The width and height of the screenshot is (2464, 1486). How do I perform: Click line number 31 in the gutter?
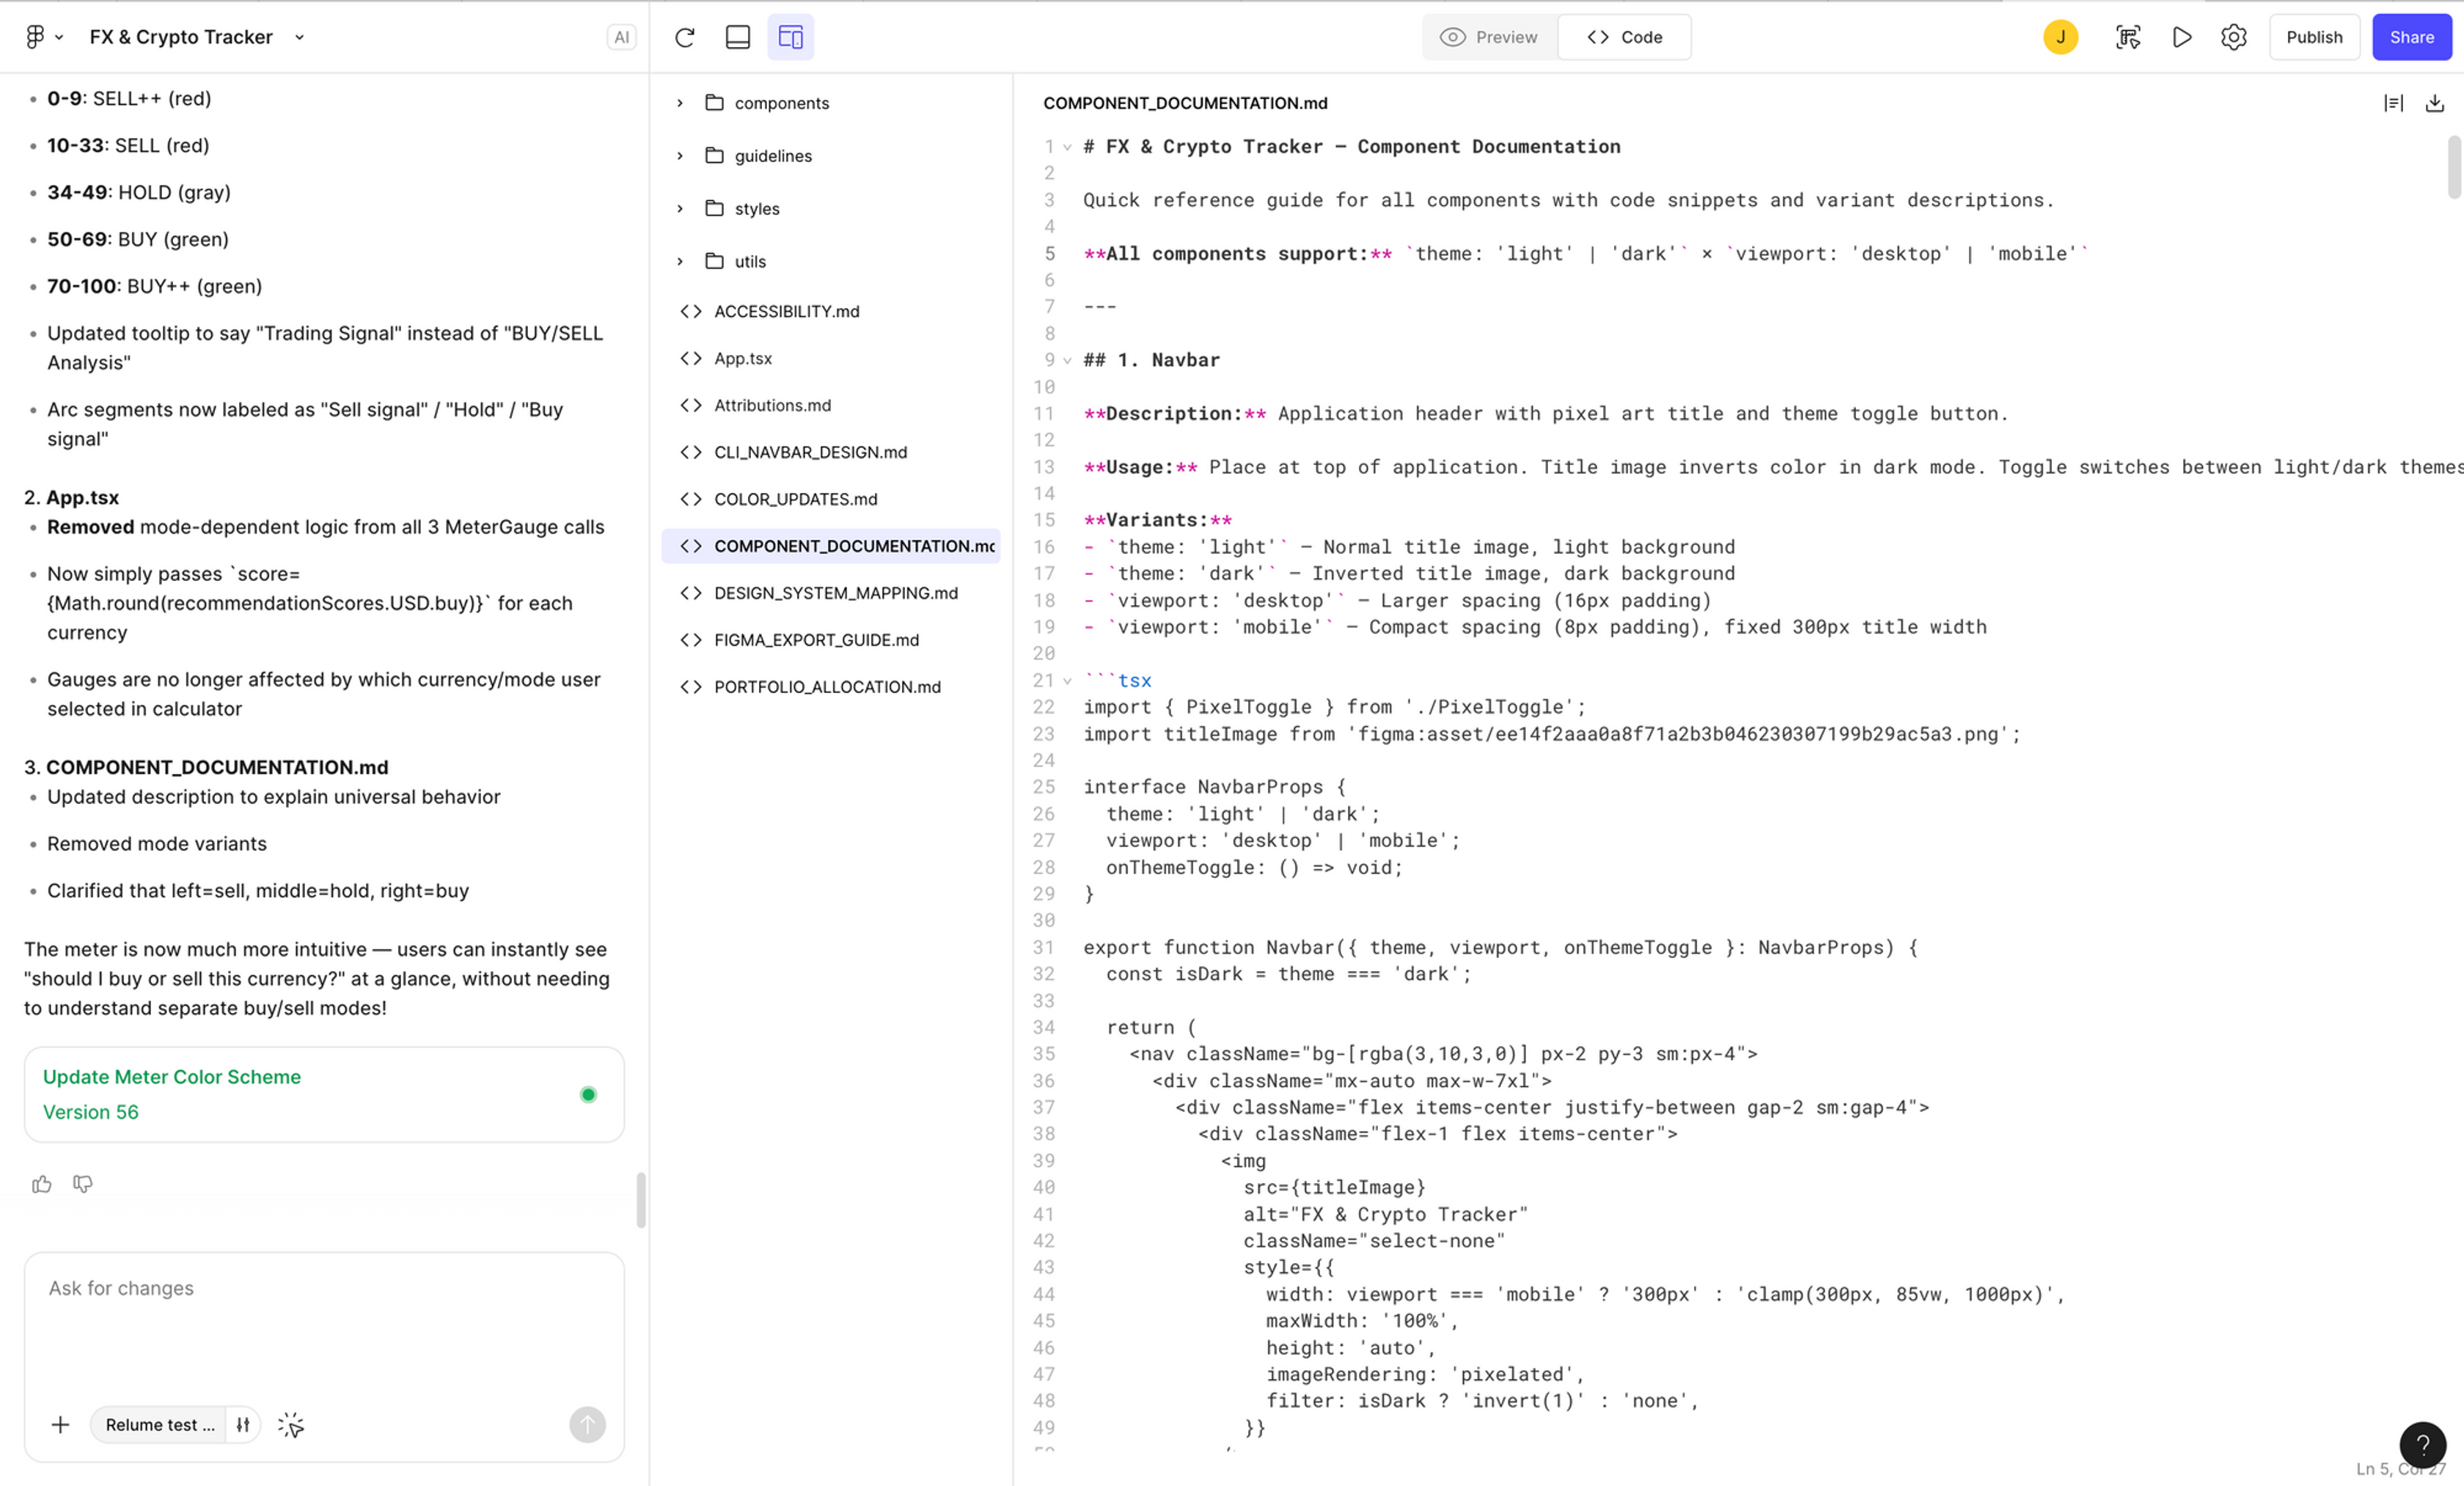[x=1043, y=948]
